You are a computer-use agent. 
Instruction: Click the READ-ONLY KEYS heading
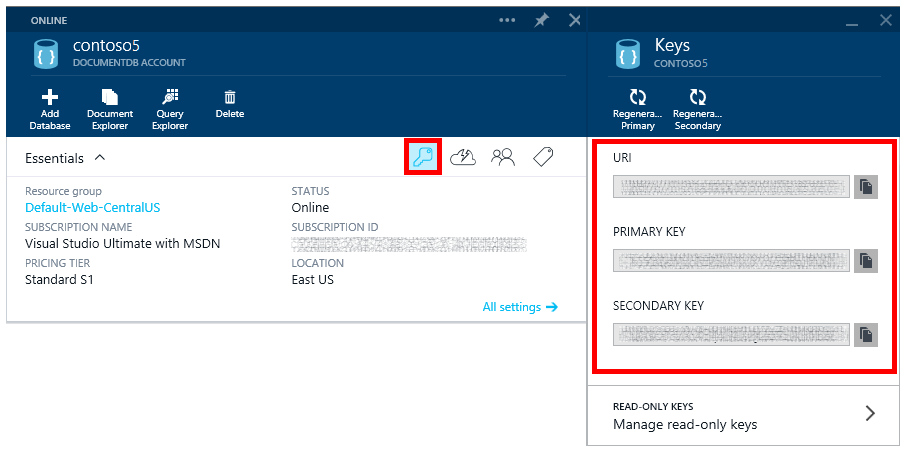pos(653,406)
